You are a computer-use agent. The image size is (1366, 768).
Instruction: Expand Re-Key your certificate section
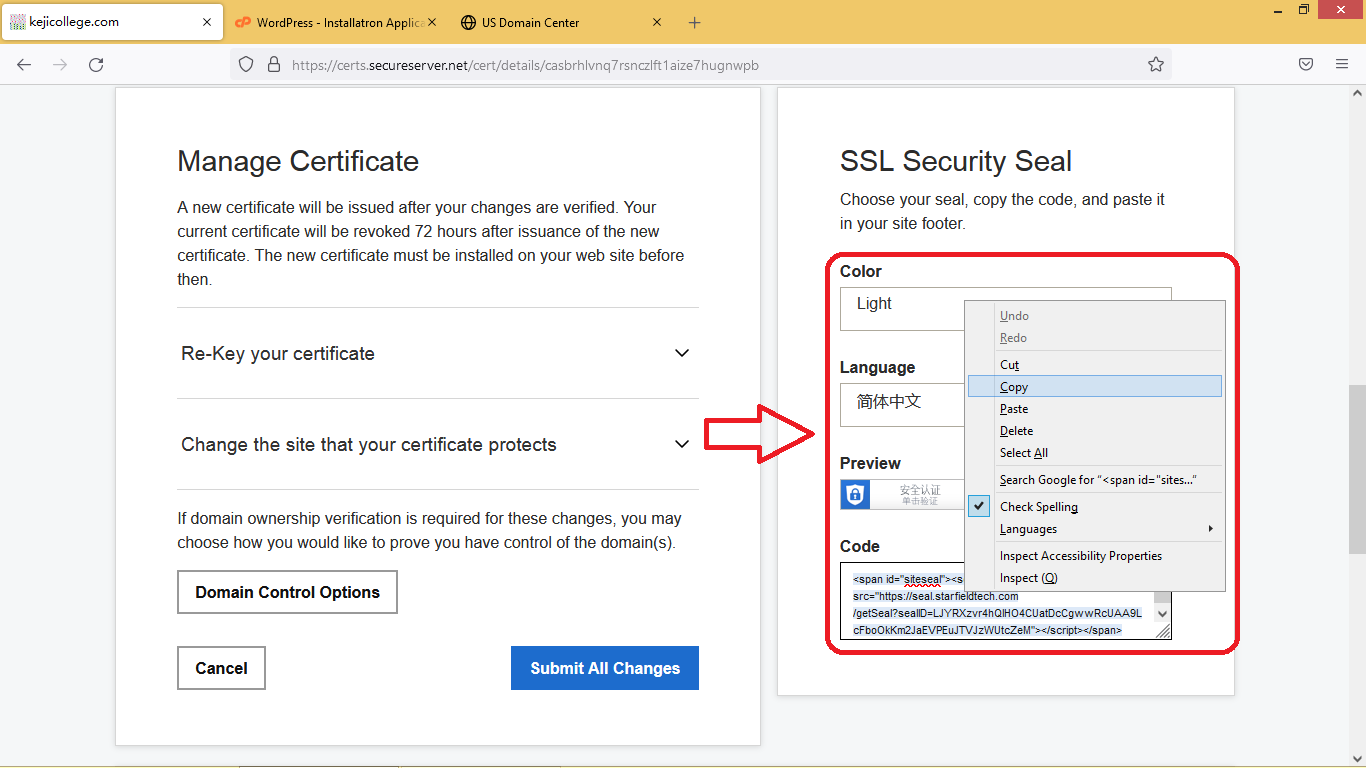tap(437, 353)
